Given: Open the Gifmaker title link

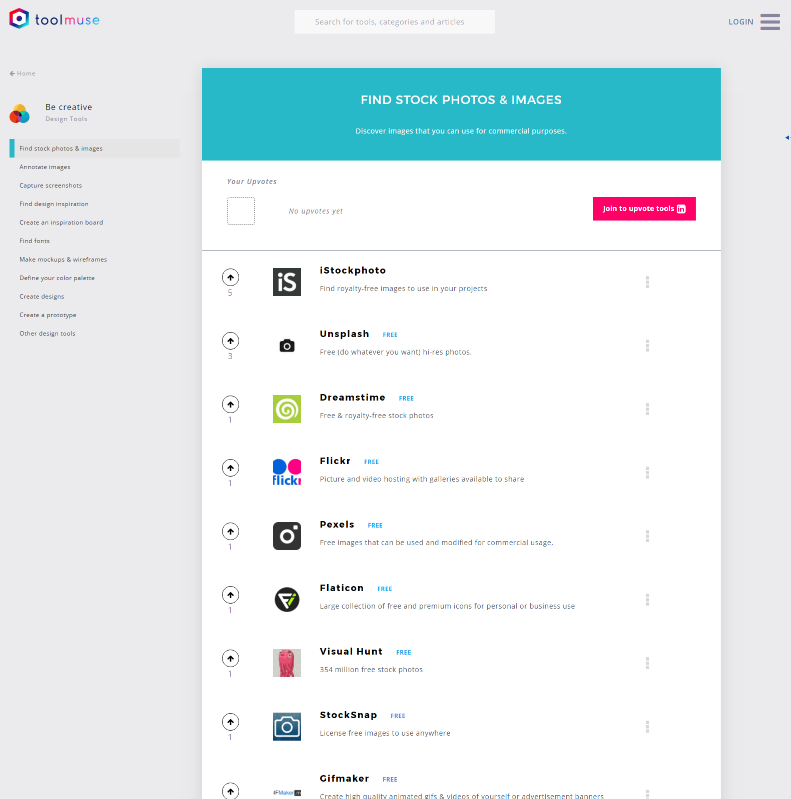Looking at the screenshot, I should pos(344,779).
